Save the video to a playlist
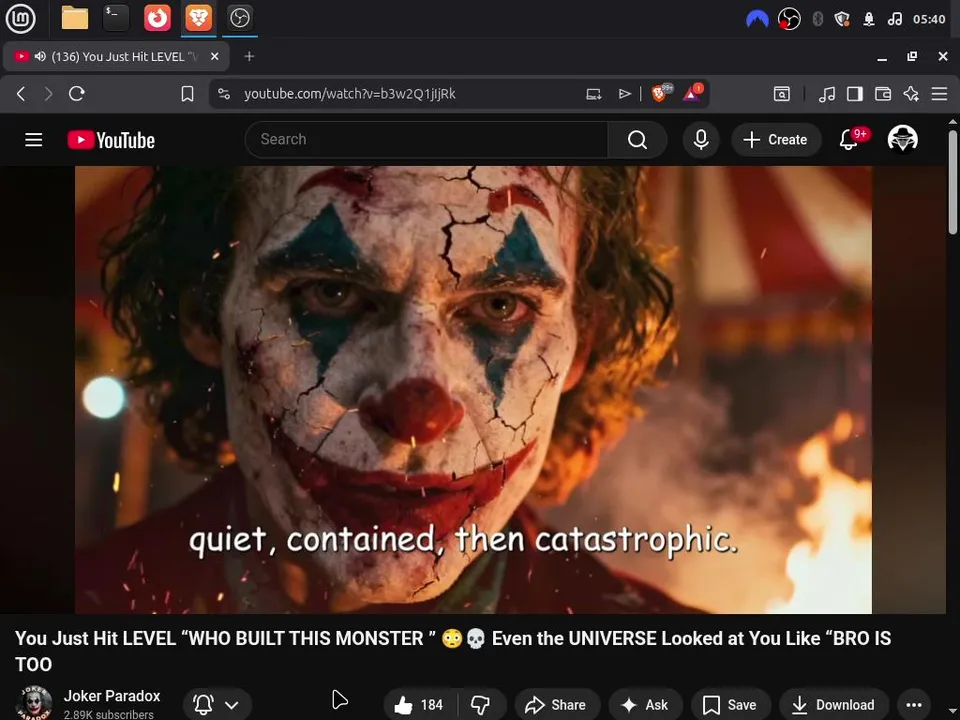 click(730, 705)
